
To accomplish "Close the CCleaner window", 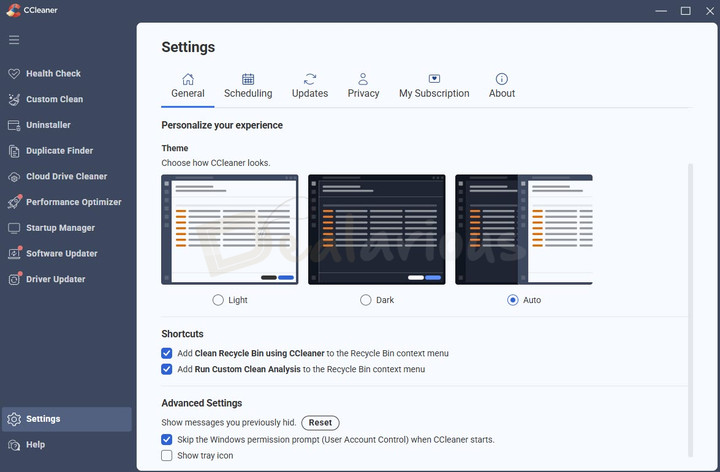I will 710,11.
